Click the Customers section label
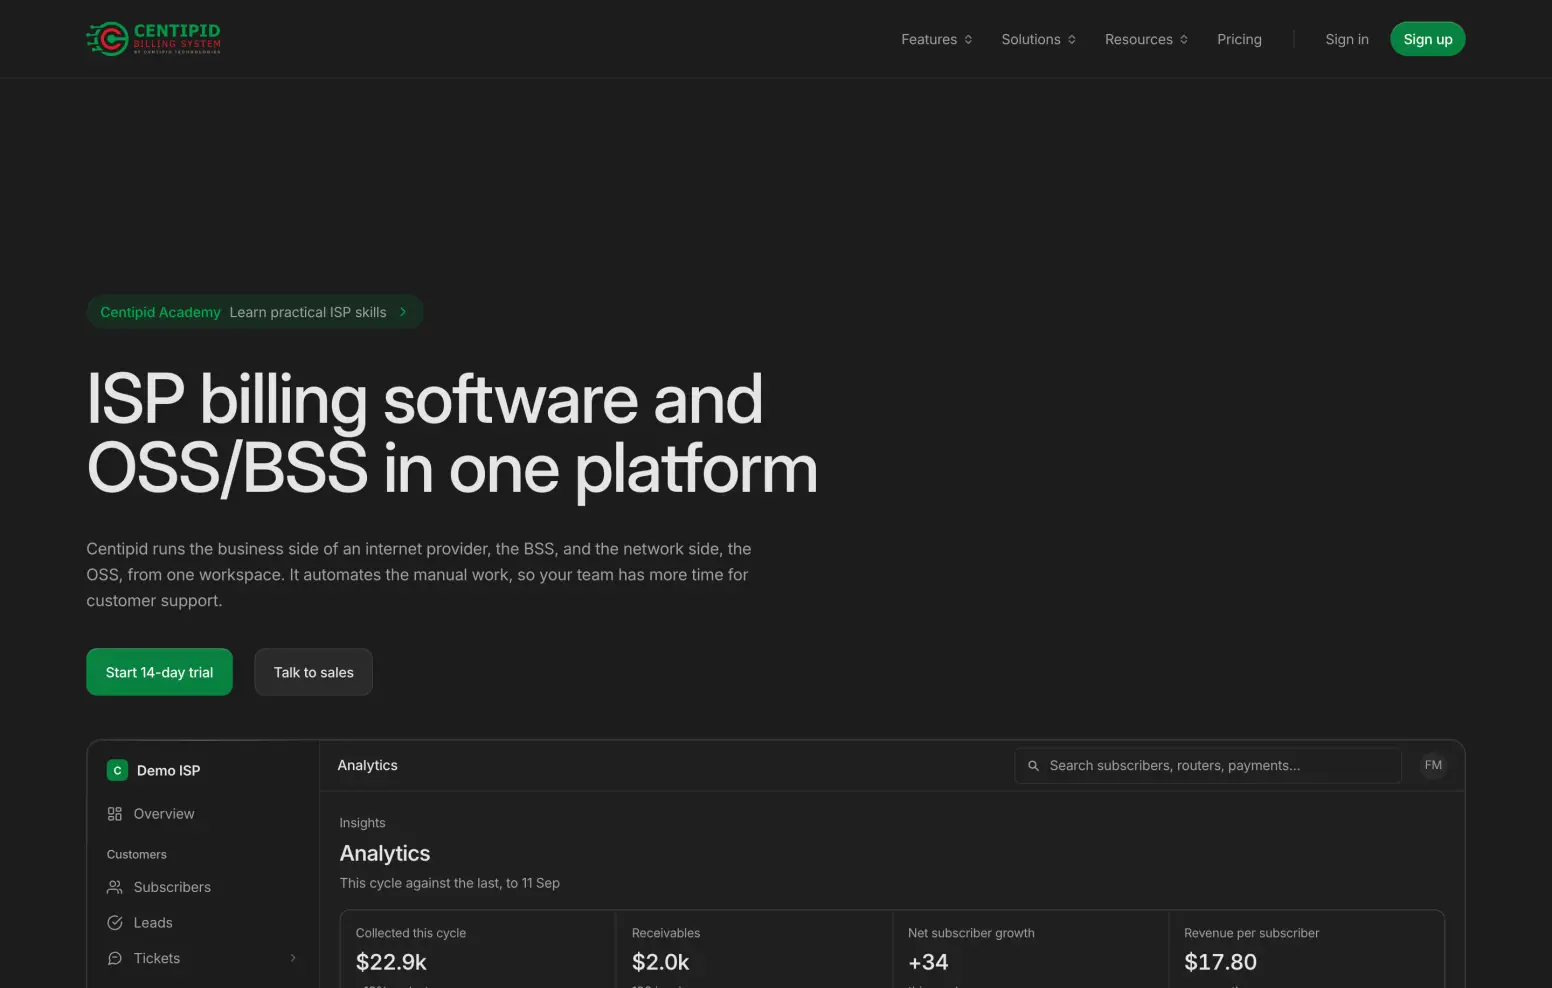Image resolution: width=1552 pixels, height=988 pixels. coord(137,855)
